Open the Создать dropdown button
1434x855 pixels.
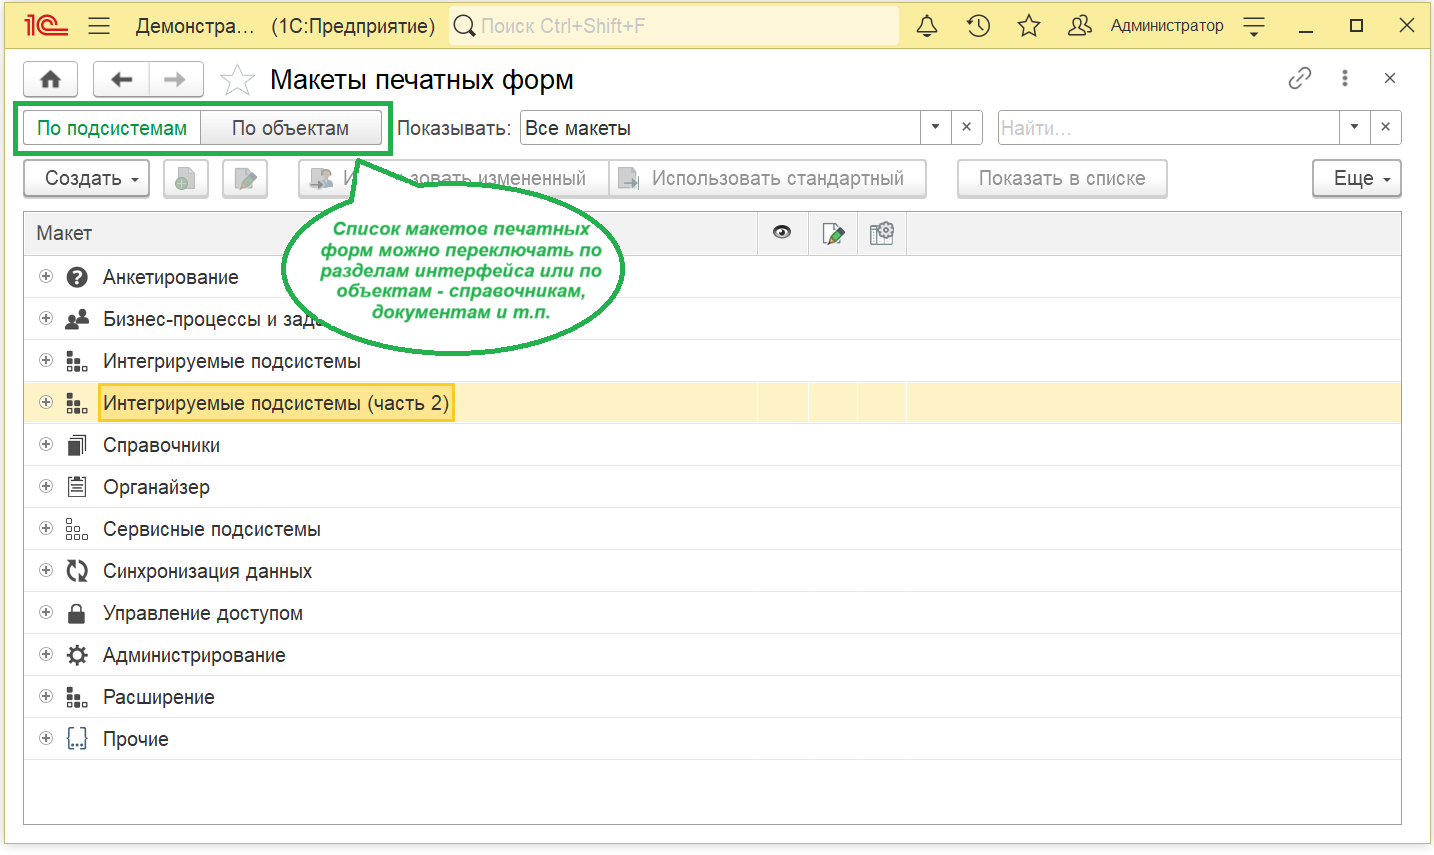[x=86, y=179]
